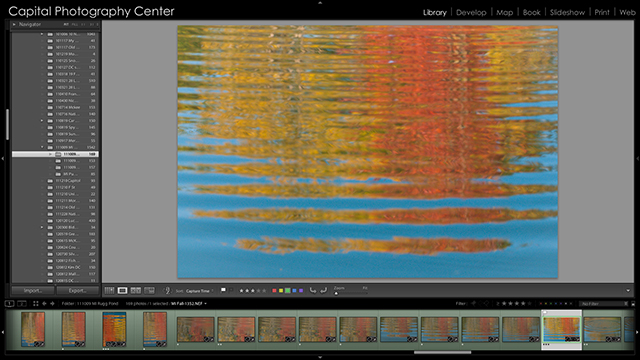Open toolbar content dropdown arrow at right
This screenshot has height=360, width=640.
pos(628,291)
